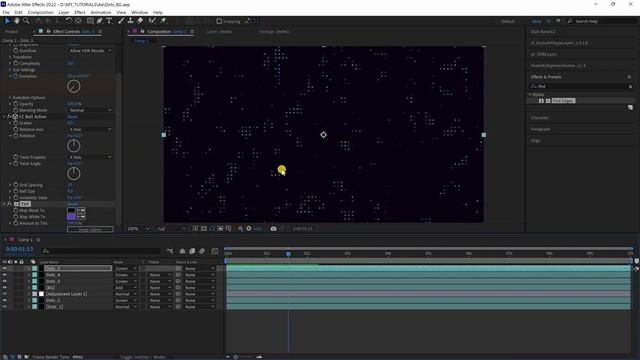Image resolution: width=640 pixels, height=360 pixels.
Task: Open the File menu
Action: pyautogui.click(x=6, y=12)
